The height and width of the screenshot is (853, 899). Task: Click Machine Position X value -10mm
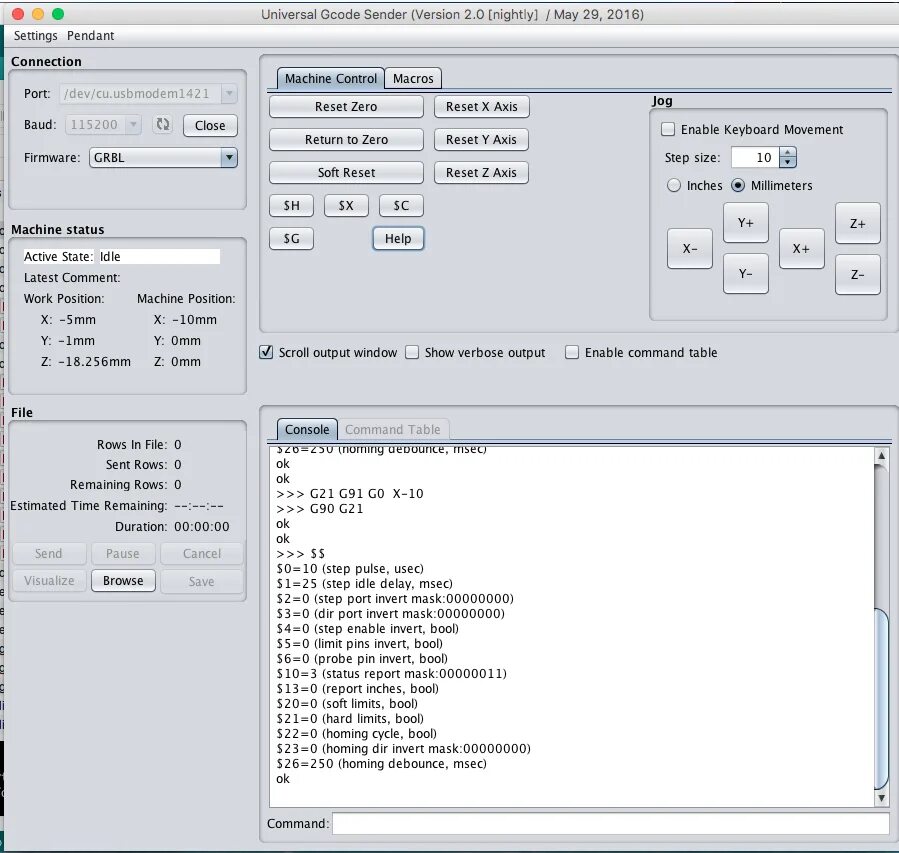[x=194, y=320]
